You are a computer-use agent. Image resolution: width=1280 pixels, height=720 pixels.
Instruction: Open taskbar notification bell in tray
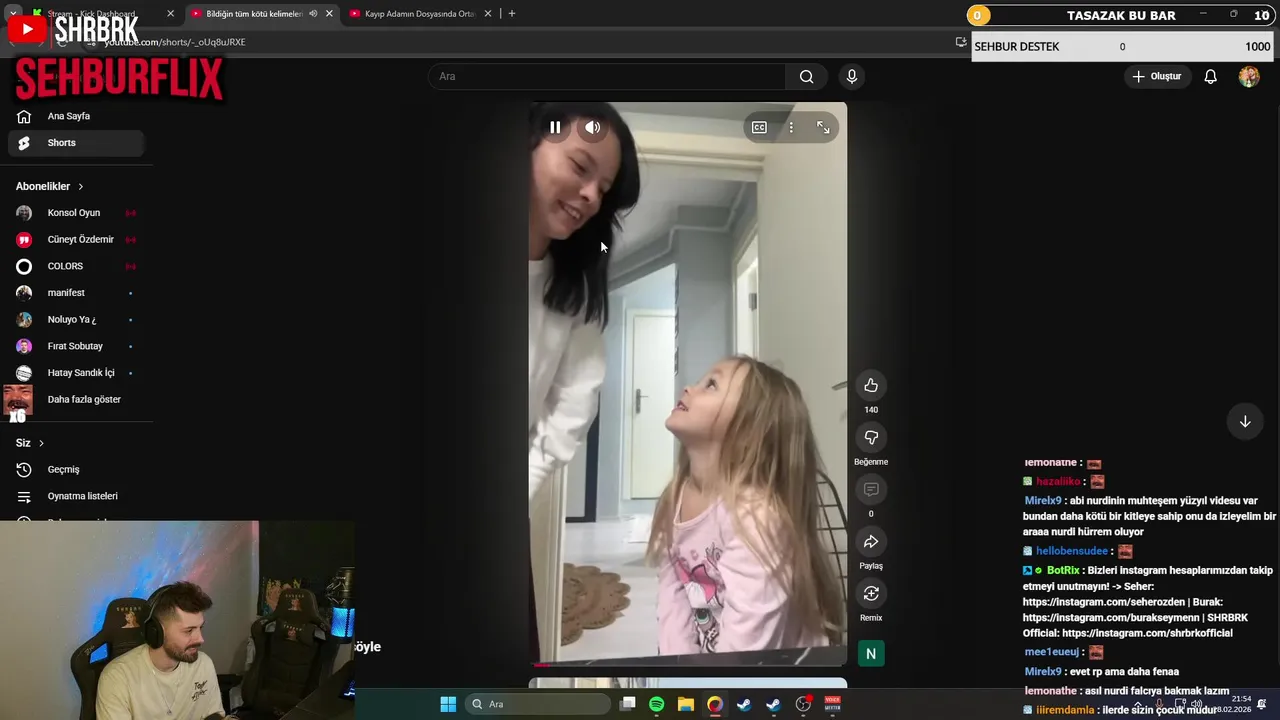(x=1262, y=705)
